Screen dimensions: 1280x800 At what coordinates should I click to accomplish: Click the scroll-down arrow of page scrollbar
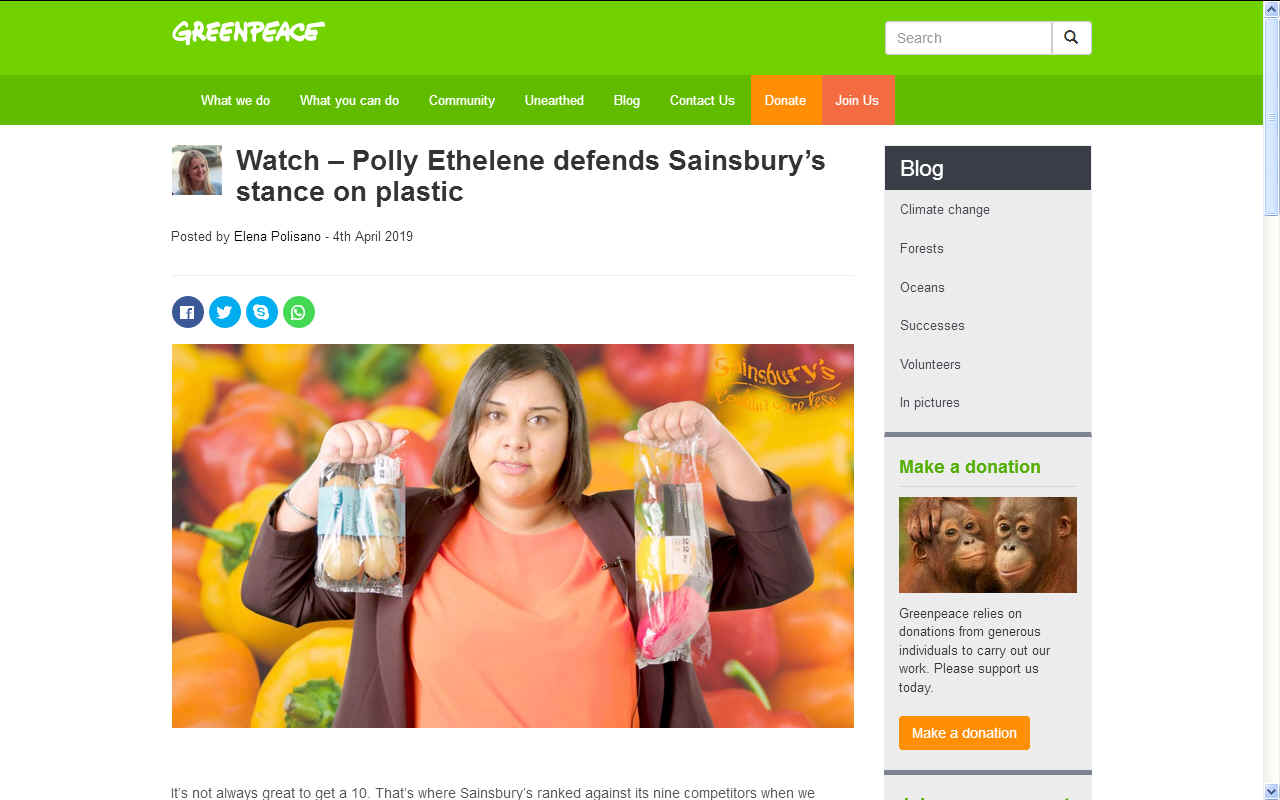[1271, 792]
